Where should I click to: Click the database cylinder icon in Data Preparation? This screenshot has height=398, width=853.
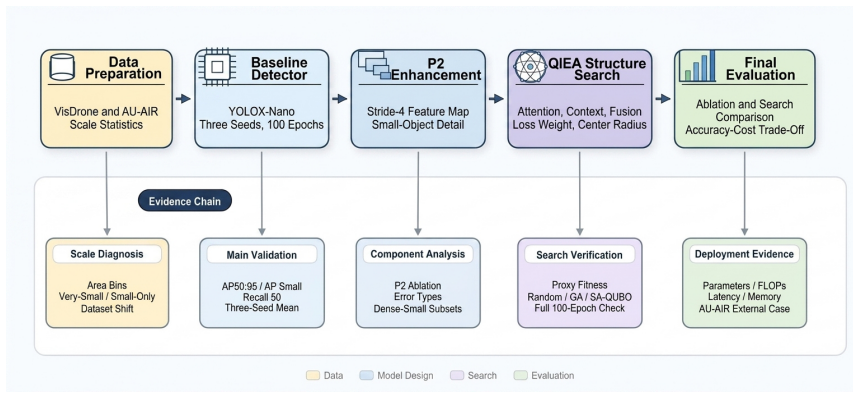pyautogui.click(x=61, y=67)
